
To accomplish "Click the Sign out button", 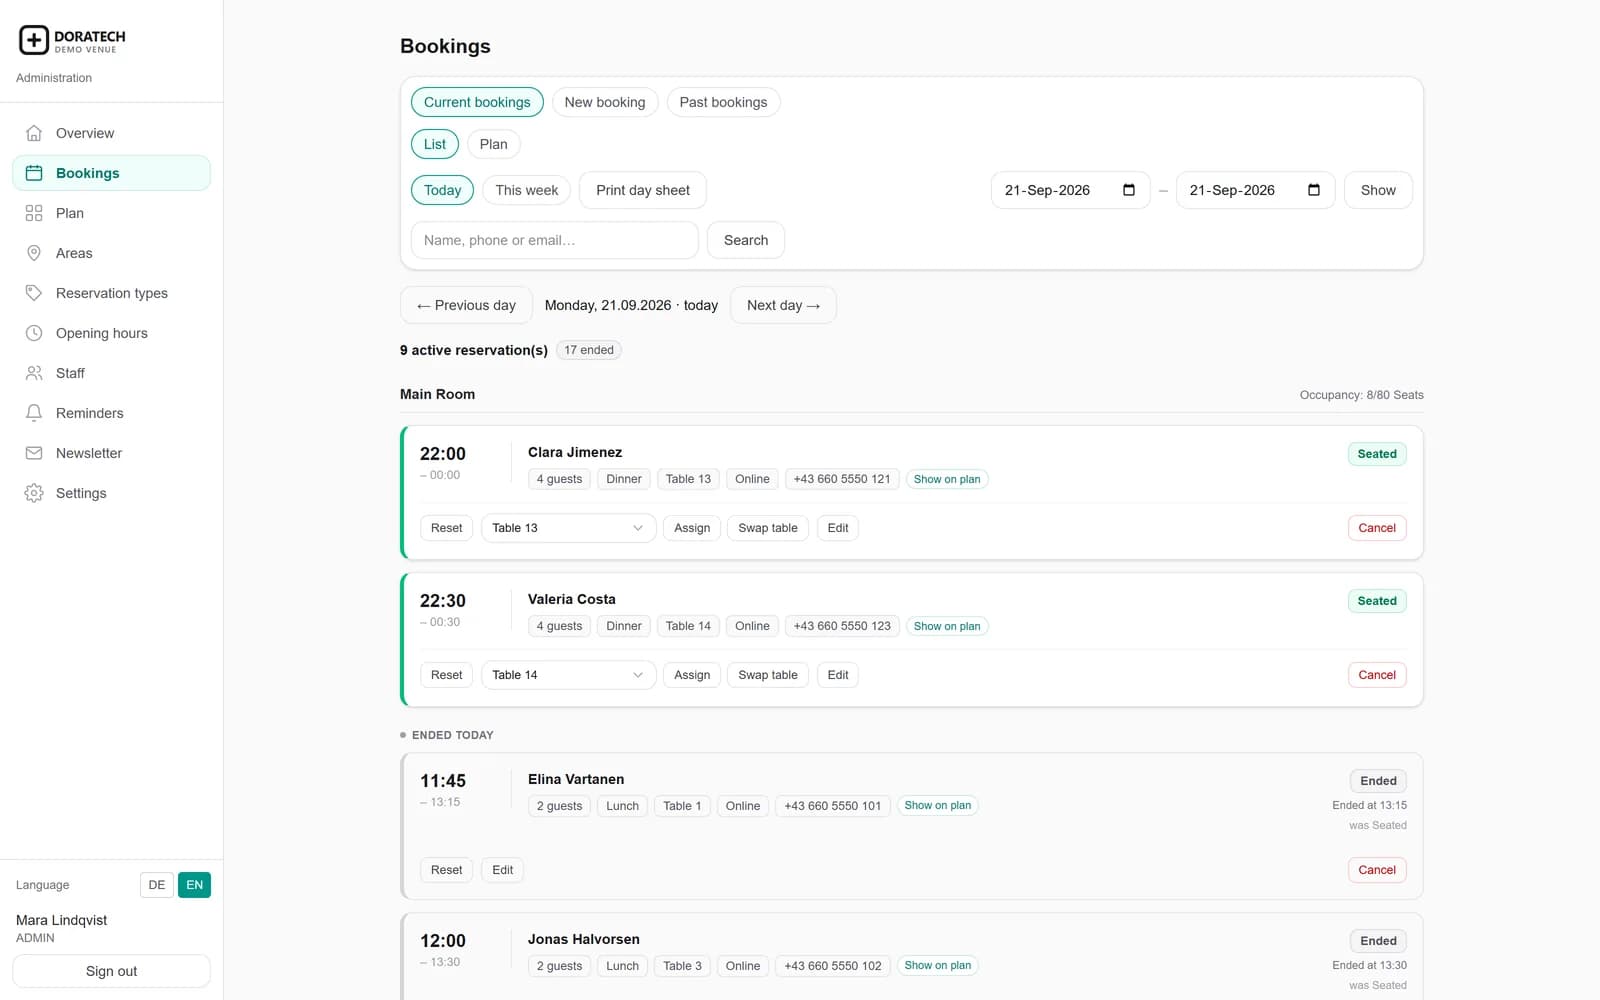I will click(x=111, y=971).
